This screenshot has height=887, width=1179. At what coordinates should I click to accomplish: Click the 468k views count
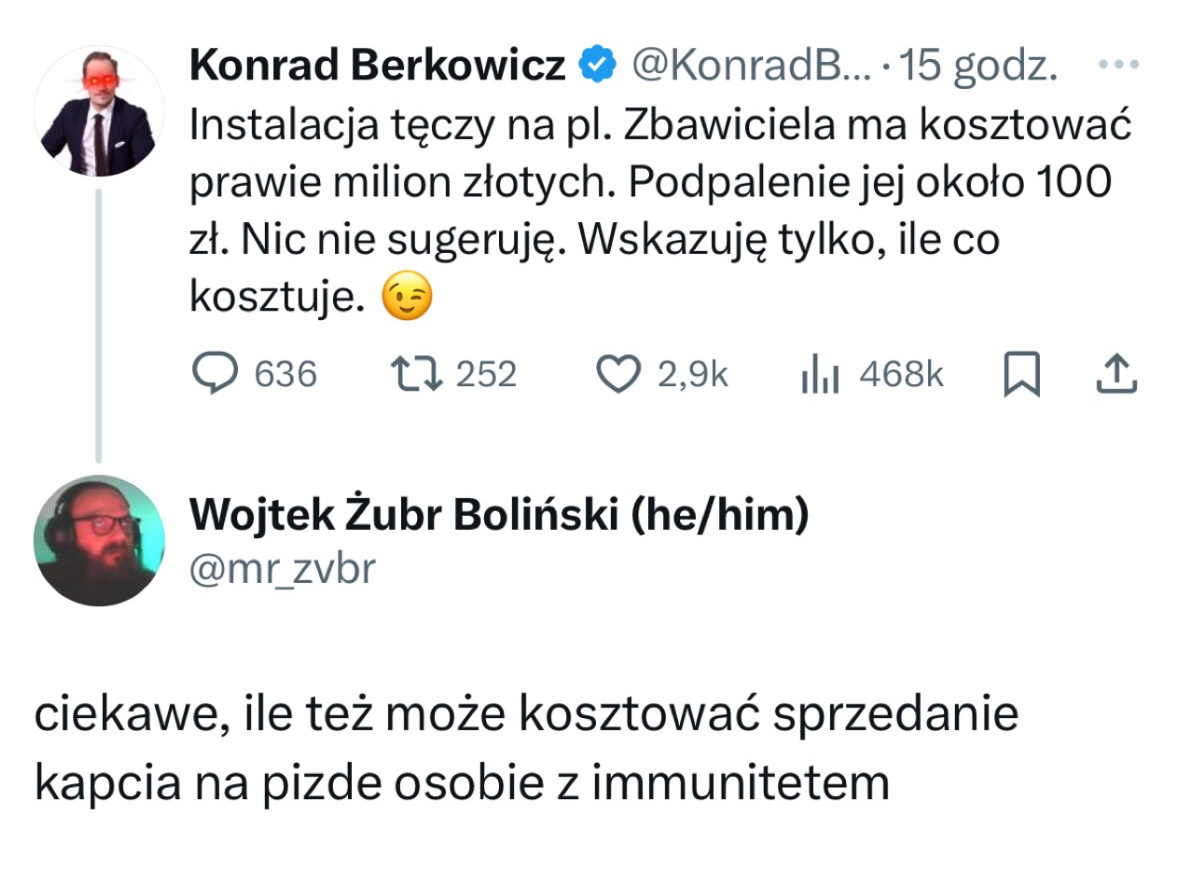tap(900, 374)
